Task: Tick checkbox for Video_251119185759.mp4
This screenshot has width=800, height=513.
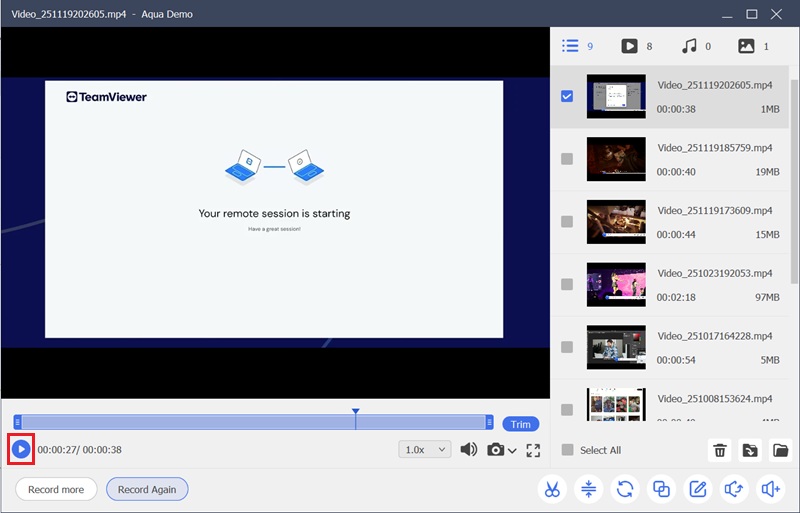Action: [x=567, y=159]
